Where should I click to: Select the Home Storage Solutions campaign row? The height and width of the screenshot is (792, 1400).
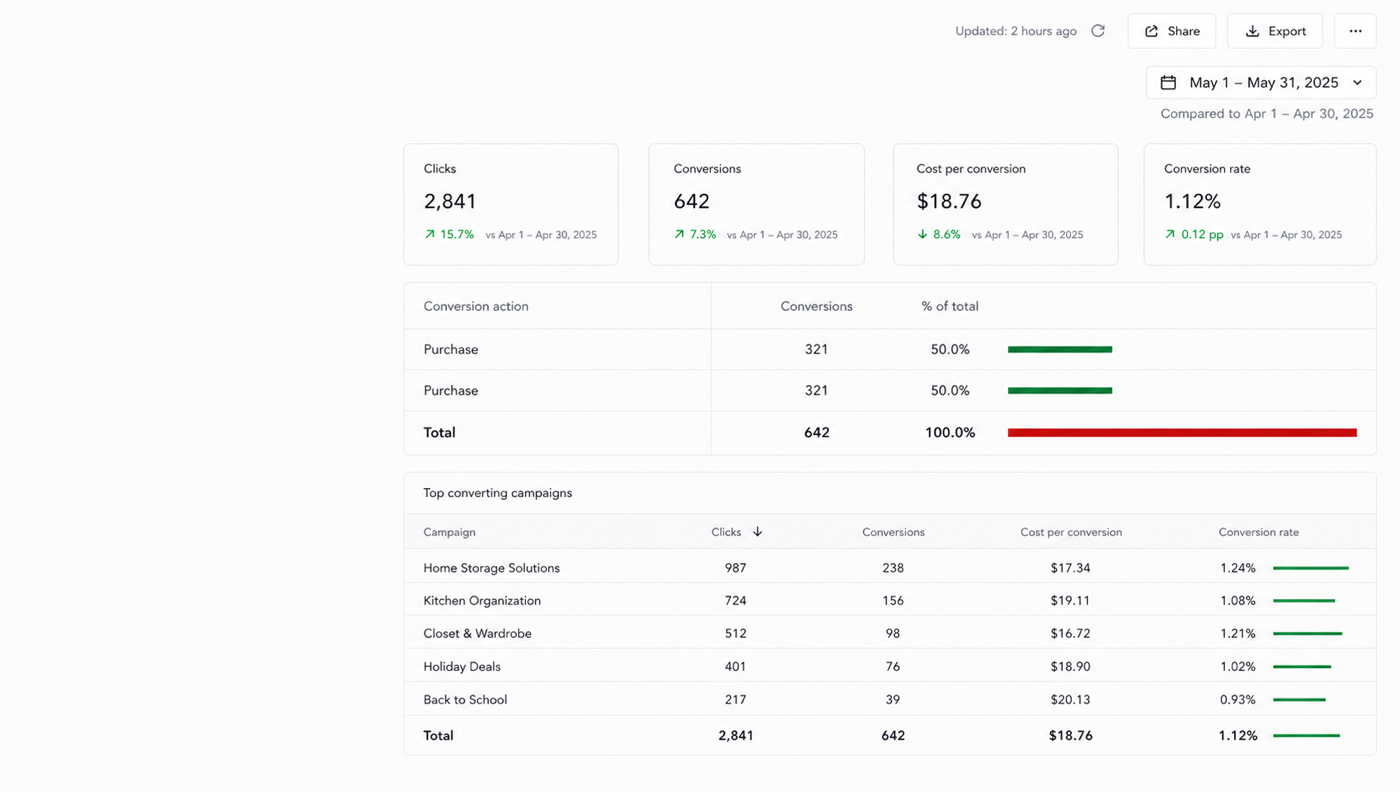tap(890, 568)
